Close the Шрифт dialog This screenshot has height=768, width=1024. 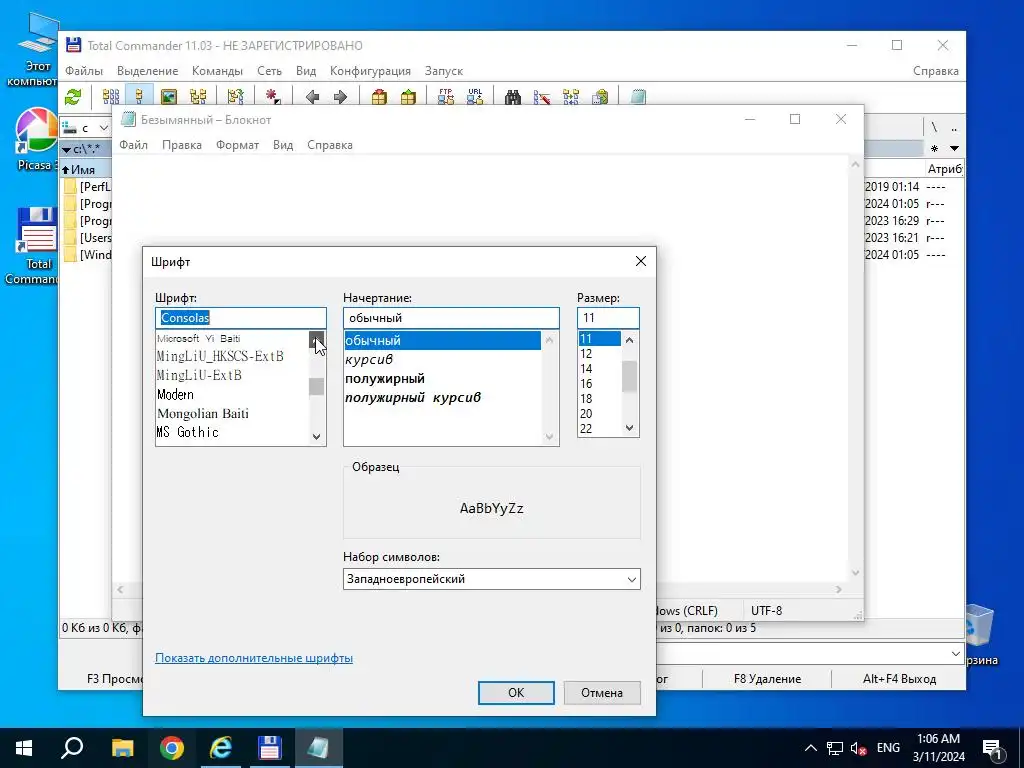(x=641, y=261)
